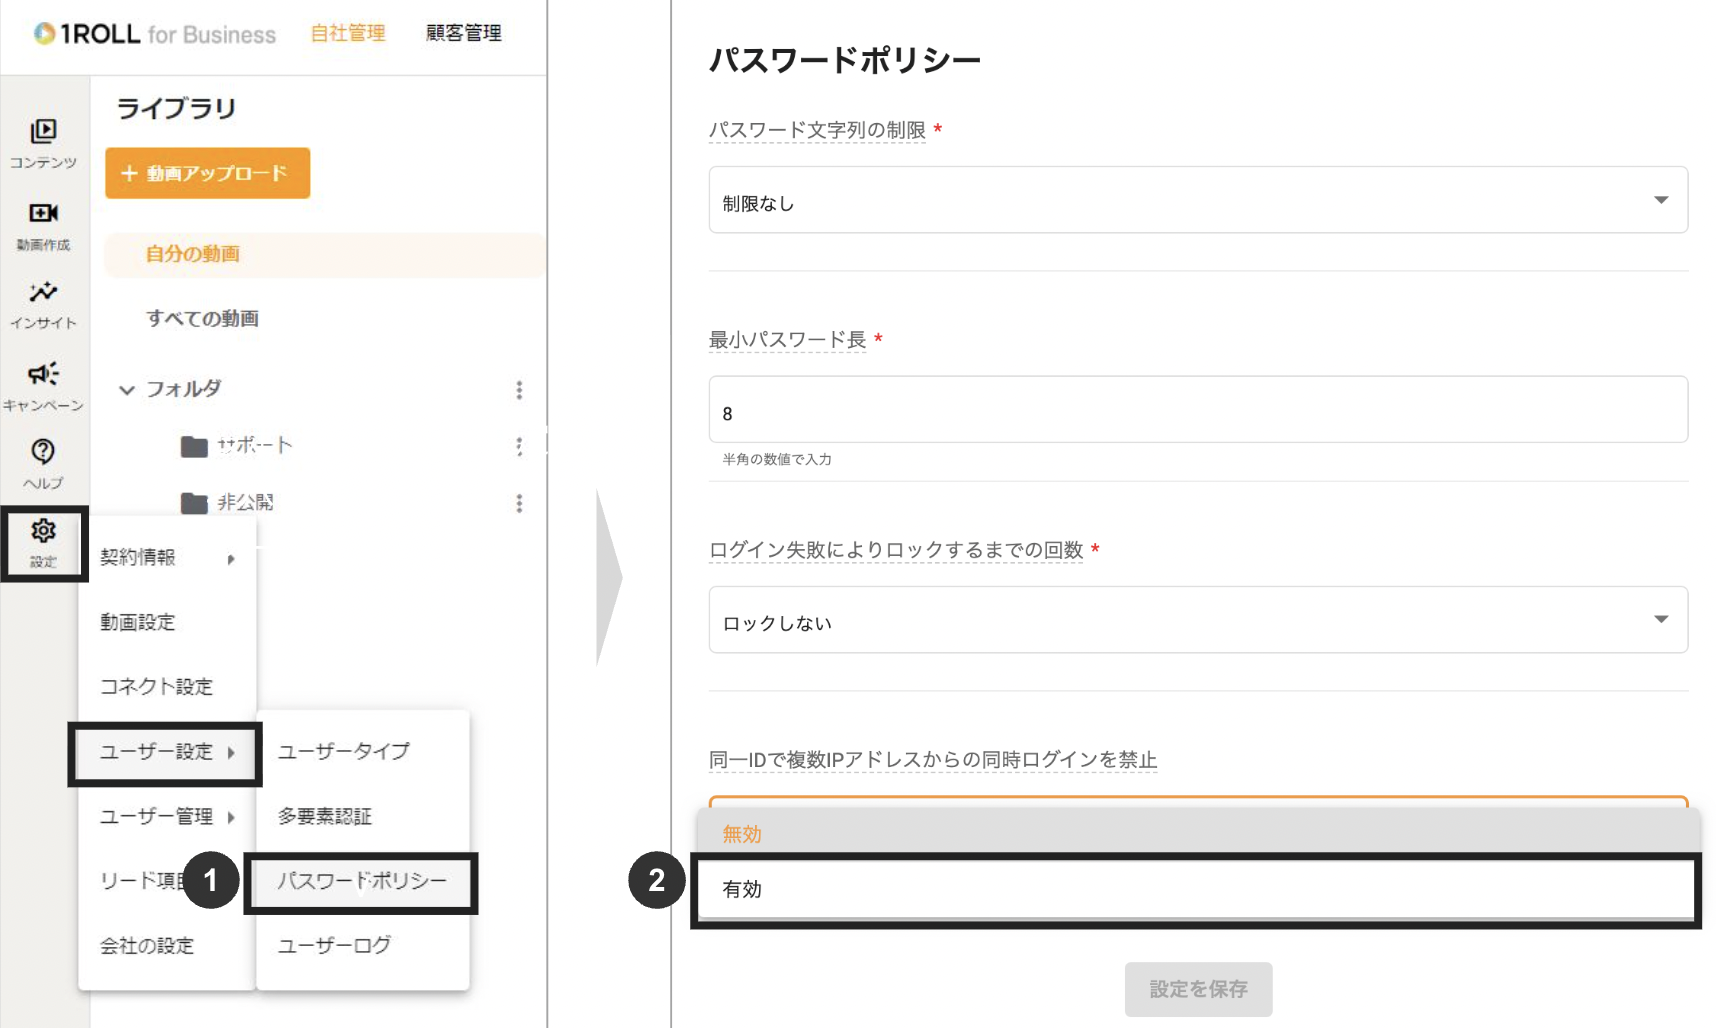Image resolution: width=1716 pixels, height=1028 pixels.
Task: Expand the 契約情報 submenu arrow
Action: pos(231,558)
